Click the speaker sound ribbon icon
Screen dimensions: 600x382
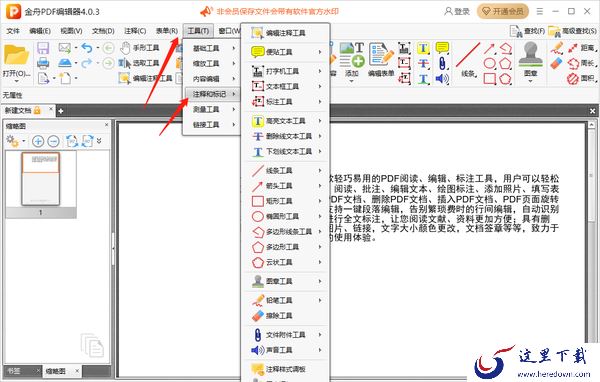442,79
